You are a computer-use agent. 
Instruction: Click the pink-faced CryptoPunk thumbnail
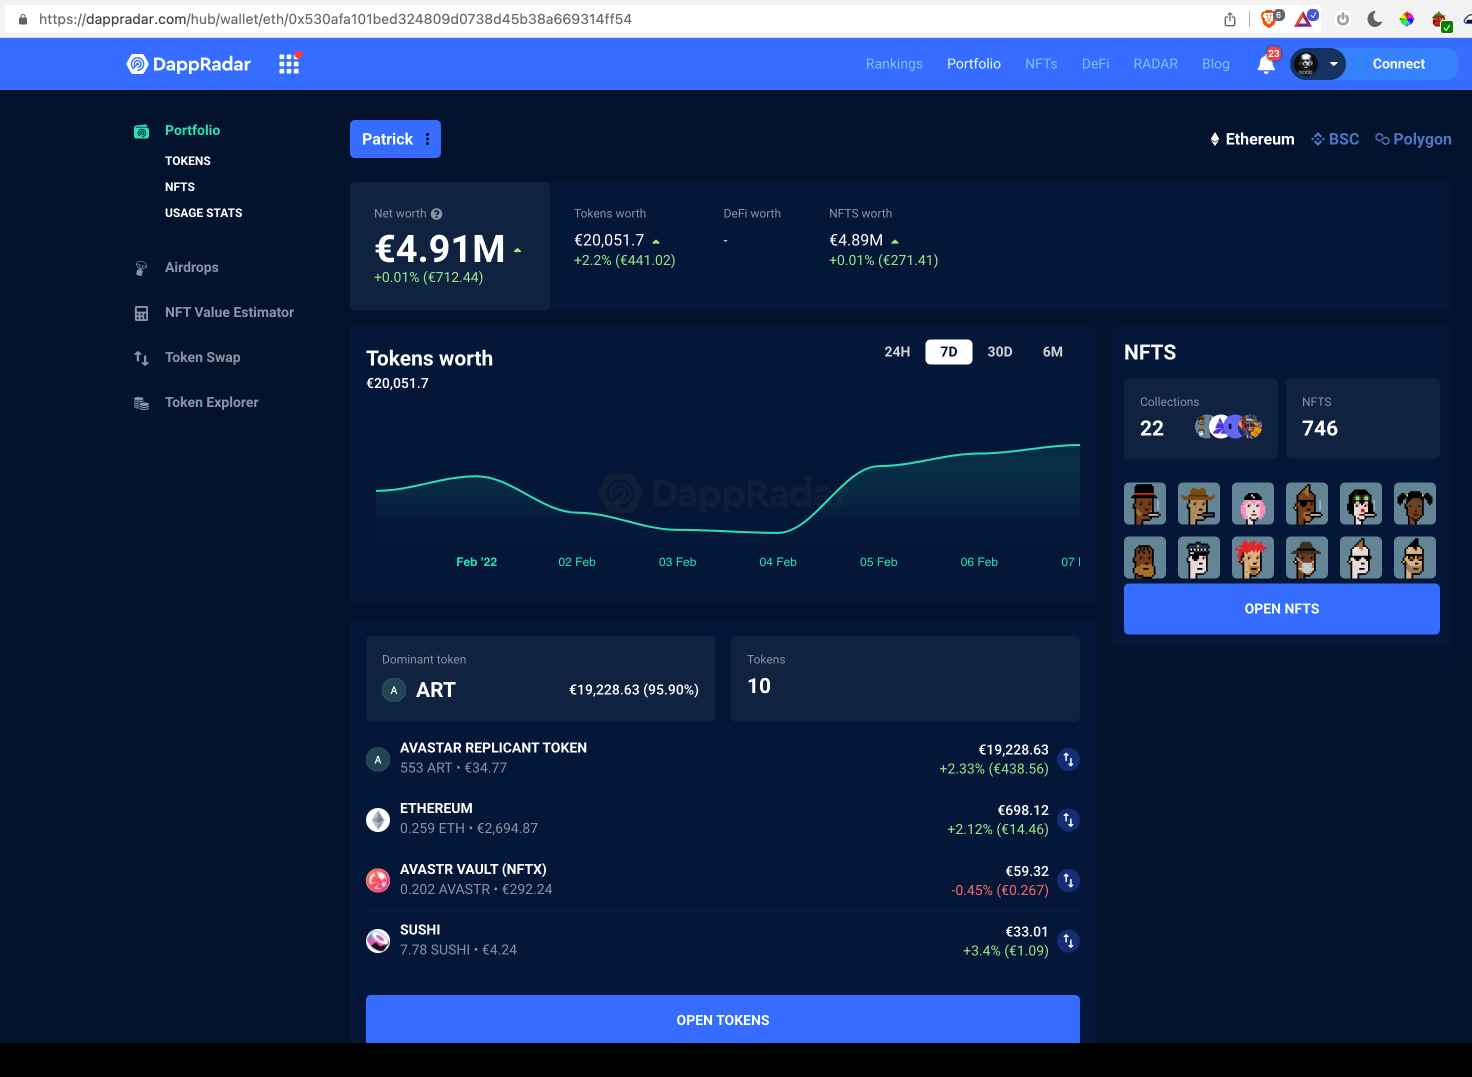point(1252,504)
